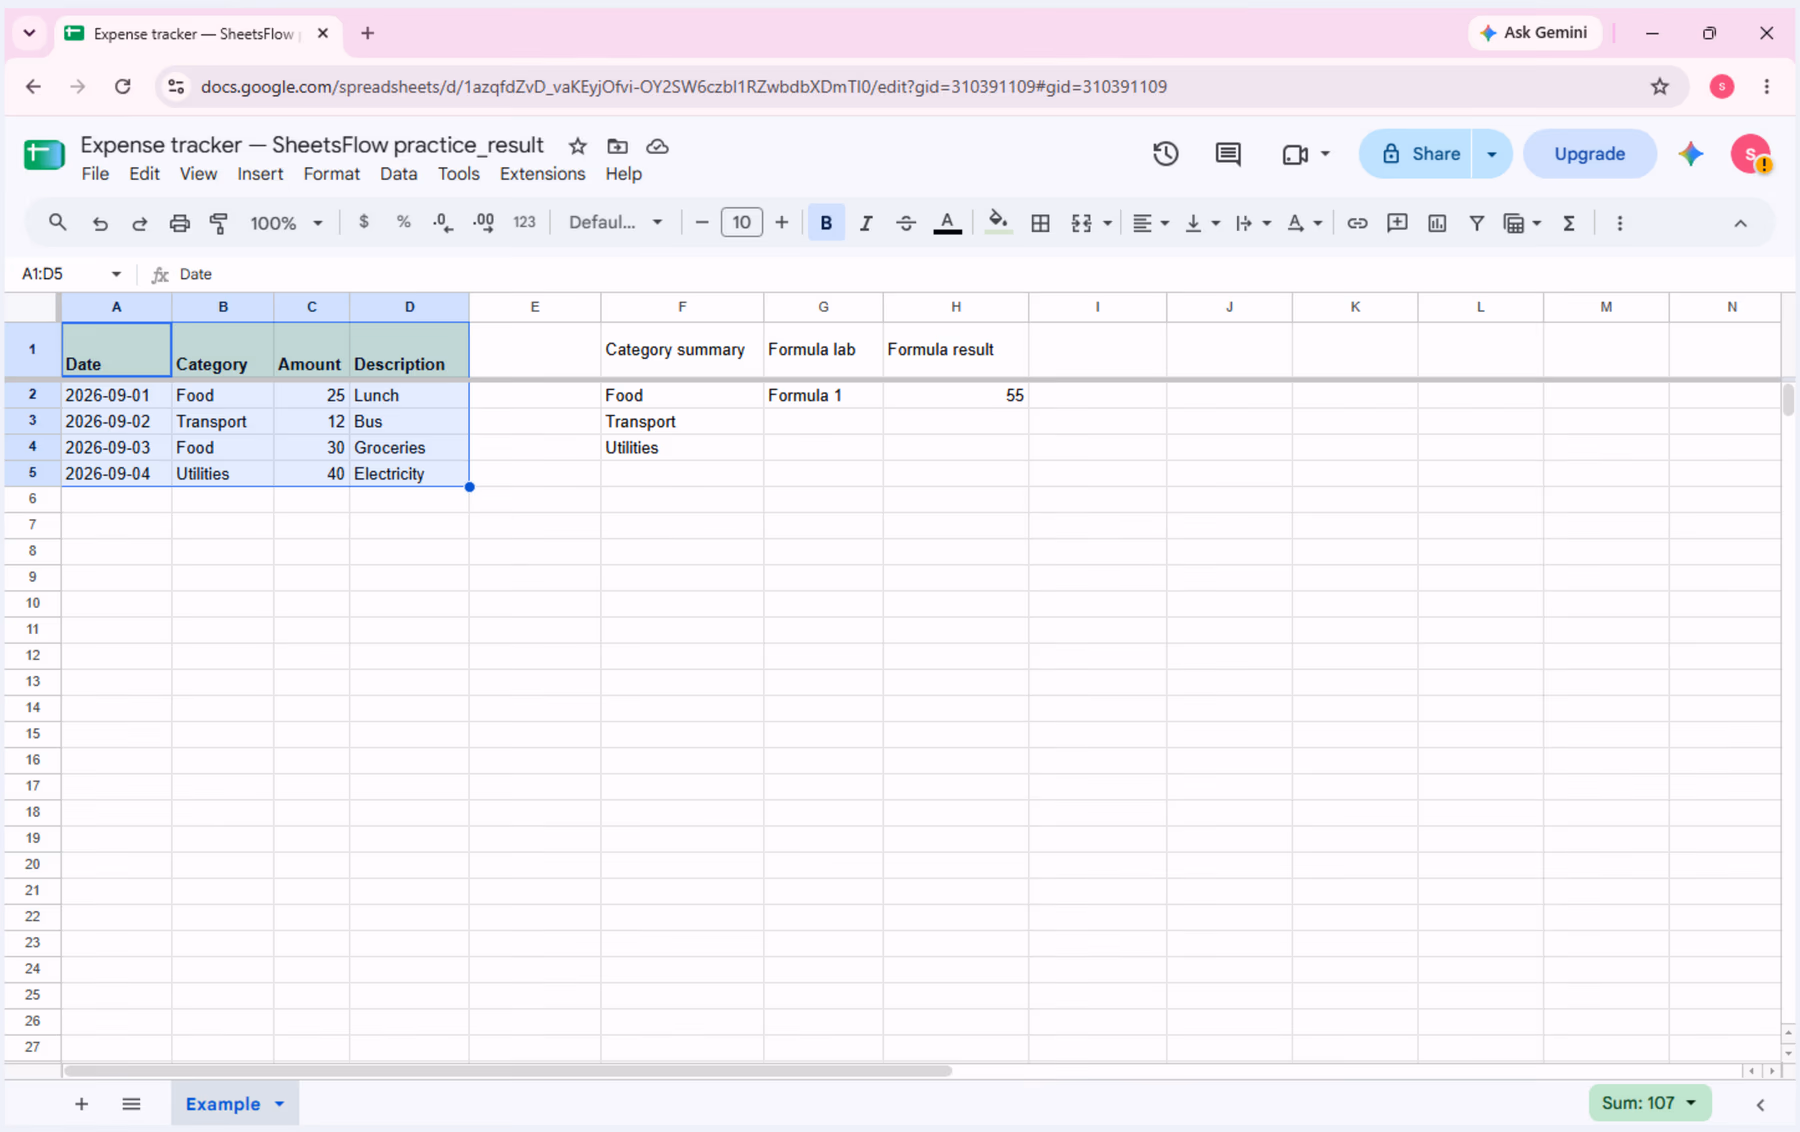The width and height of the screenshot is (1800, 1132).
Task: Open the text color picker
Action: point(947,223)
